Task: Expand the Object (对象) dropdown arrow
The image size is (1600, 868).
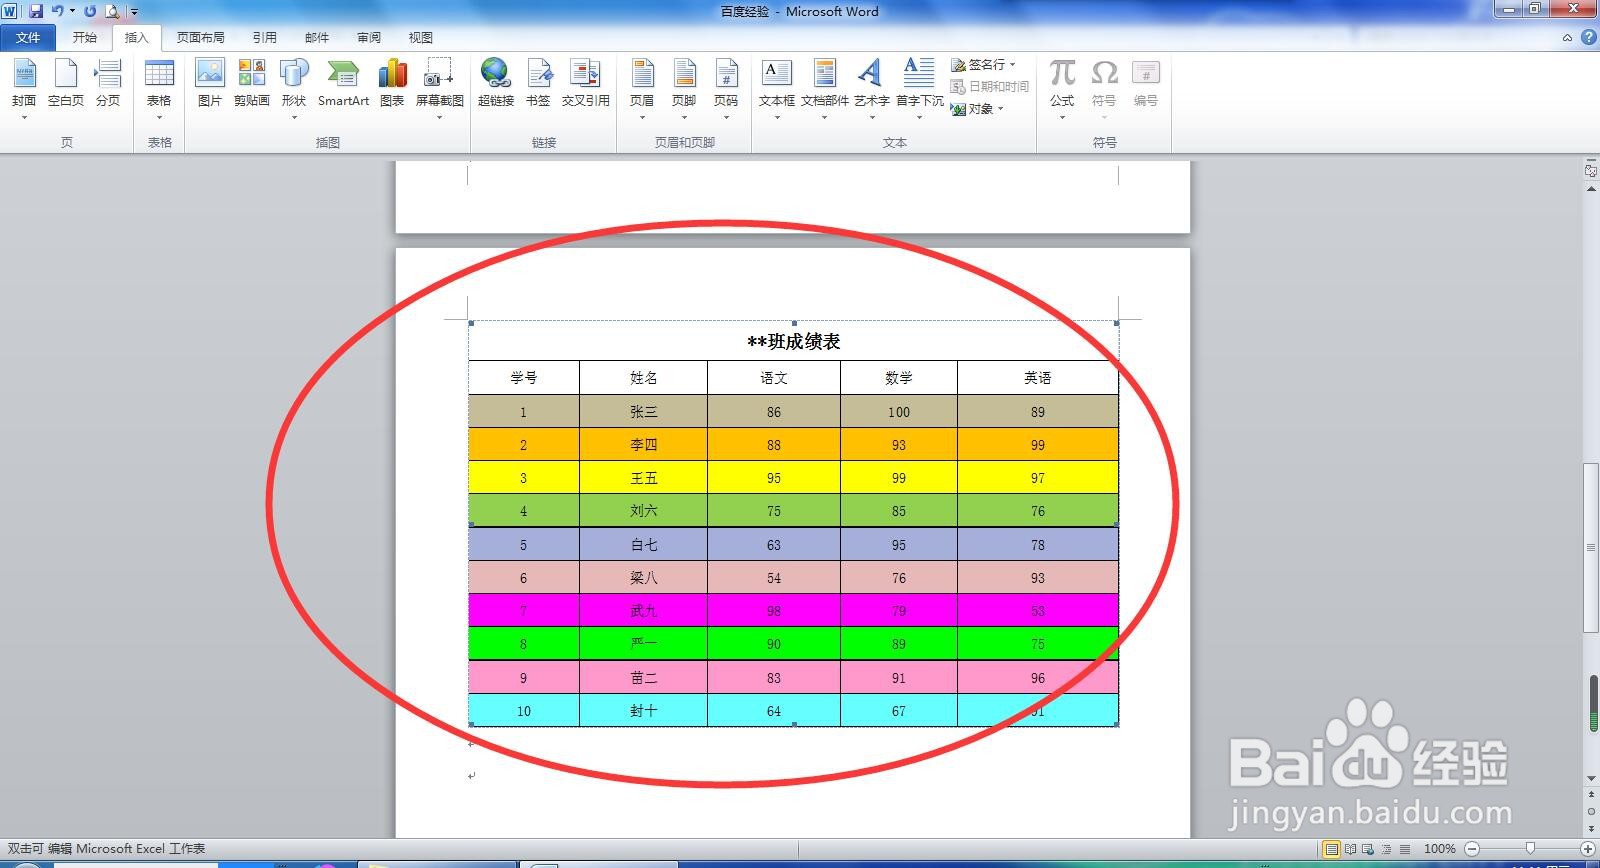Action: tap(1000, 109)
